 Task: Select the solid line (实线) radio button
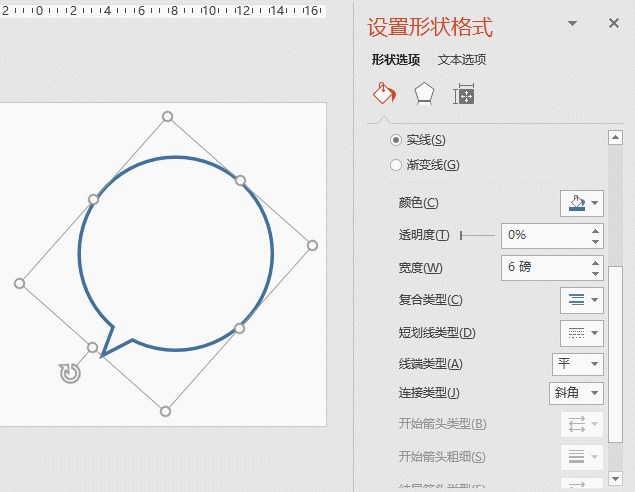point(397,140)
